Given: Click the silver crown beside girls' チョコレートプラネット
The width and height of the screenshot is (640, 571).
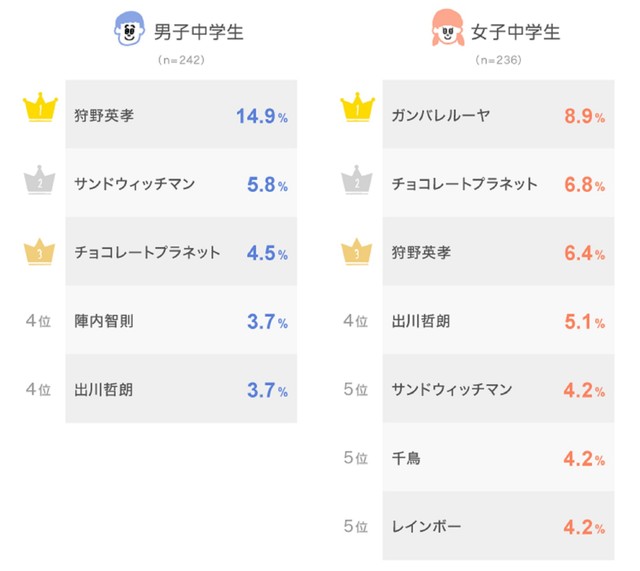Looking at the screenshot, I should tap(356, 183).
